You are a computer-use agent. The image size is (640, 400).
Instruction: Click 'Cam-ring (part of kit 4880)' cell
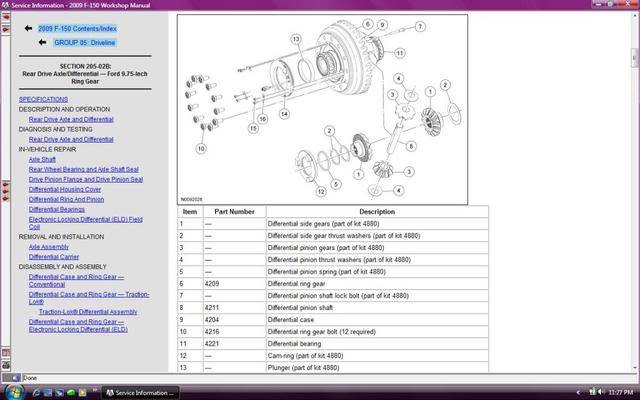pos(377,356)
